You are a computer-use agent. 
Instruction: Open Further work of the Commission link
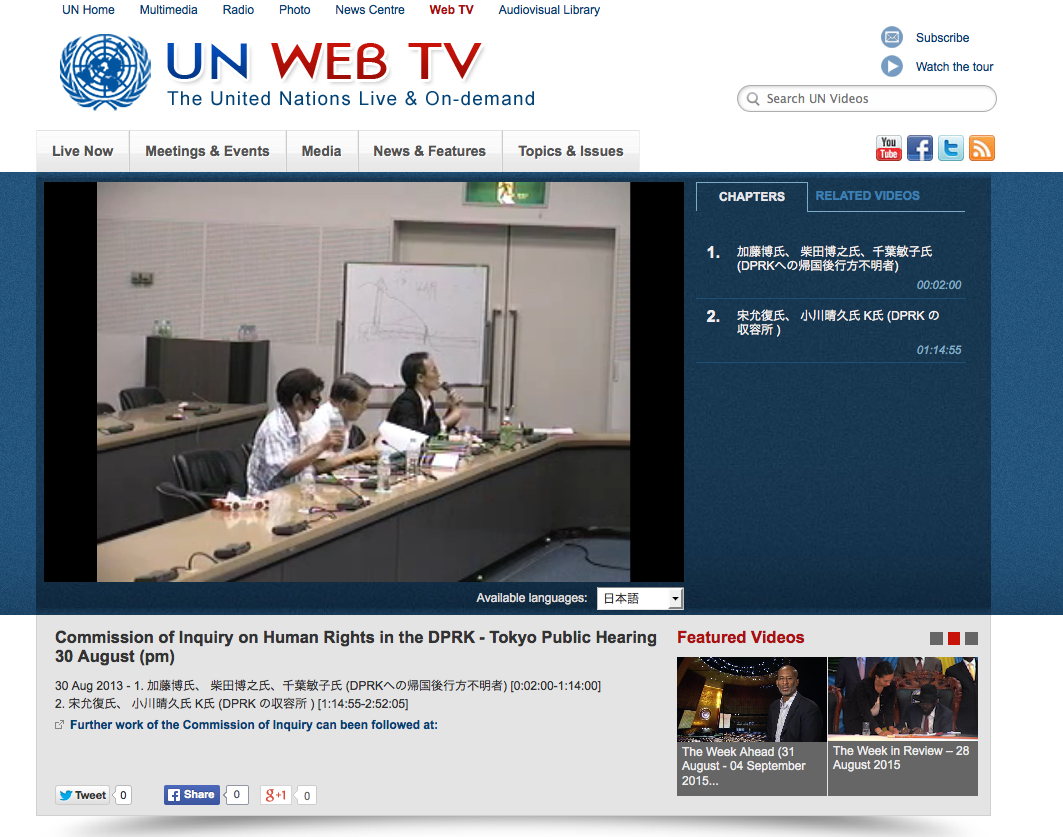tap(254, 724)
